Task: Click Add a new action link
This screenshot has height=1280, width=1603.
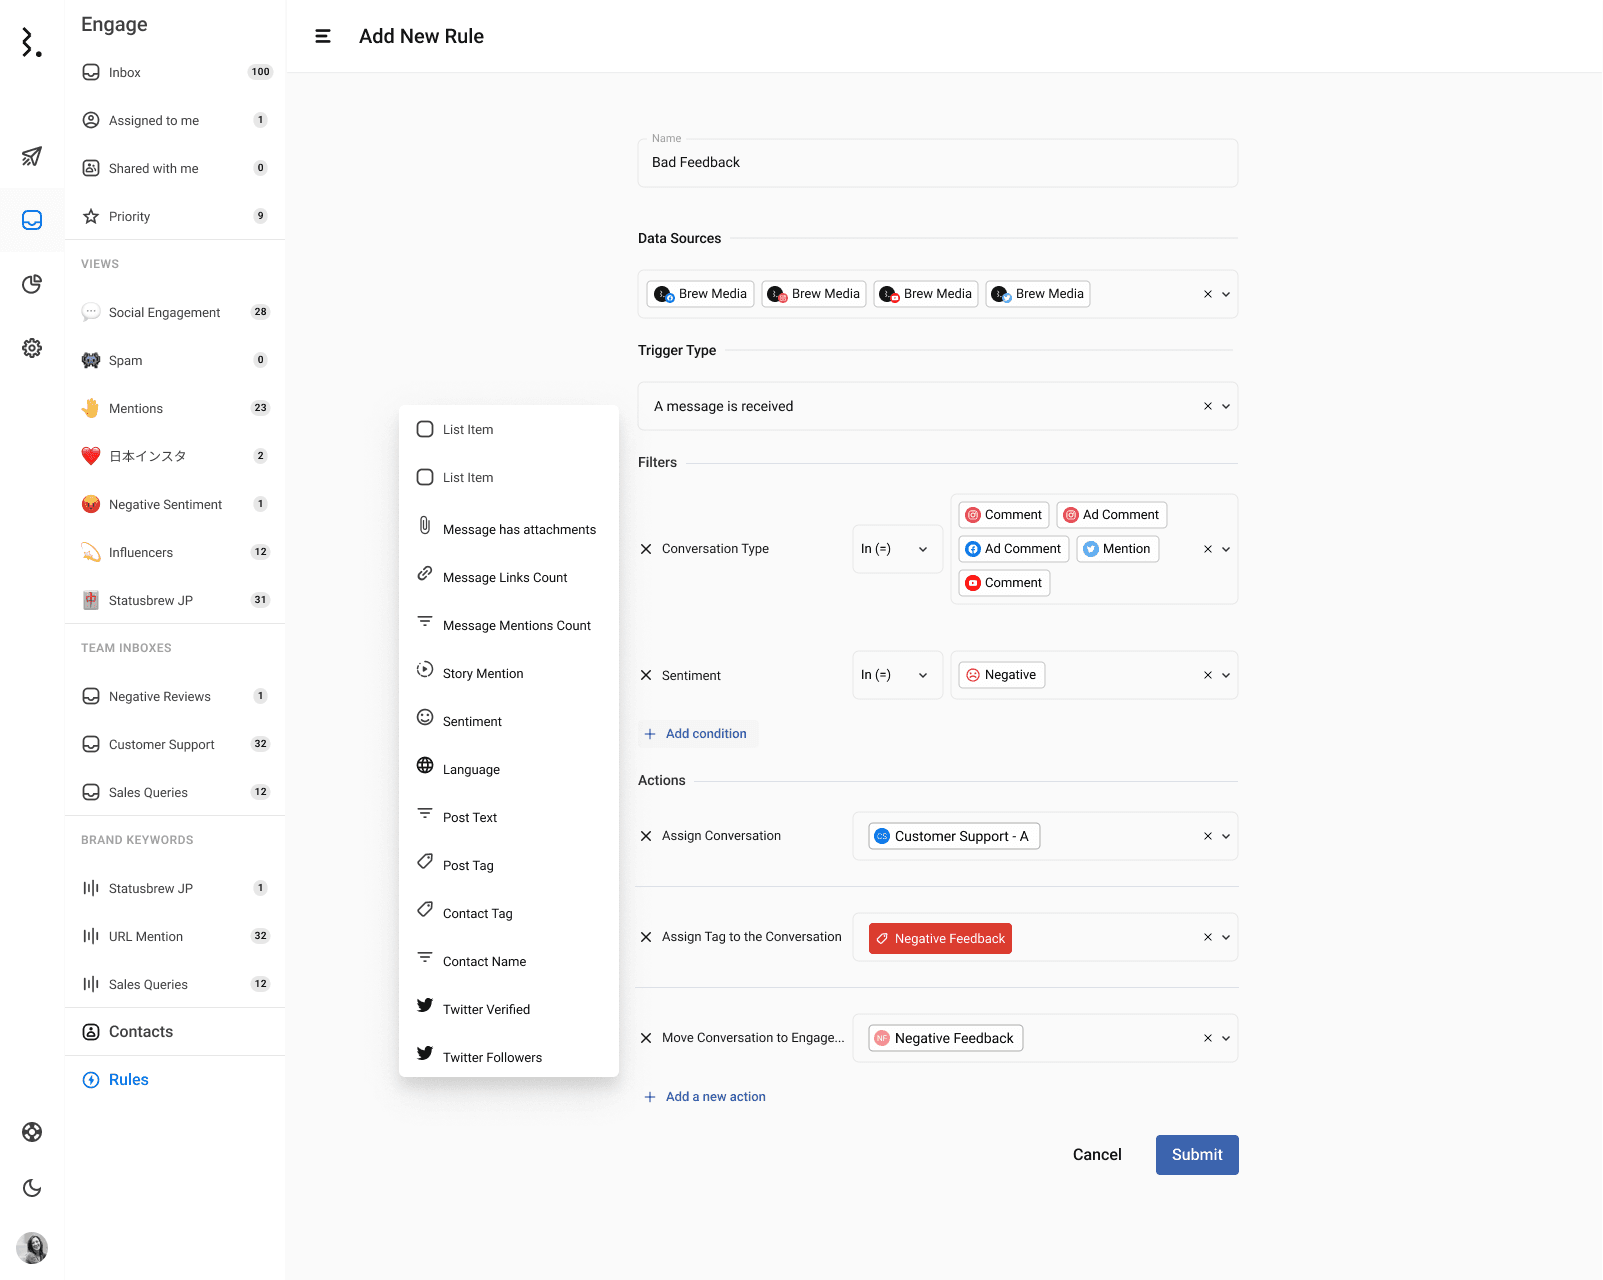Action: 715,1097
